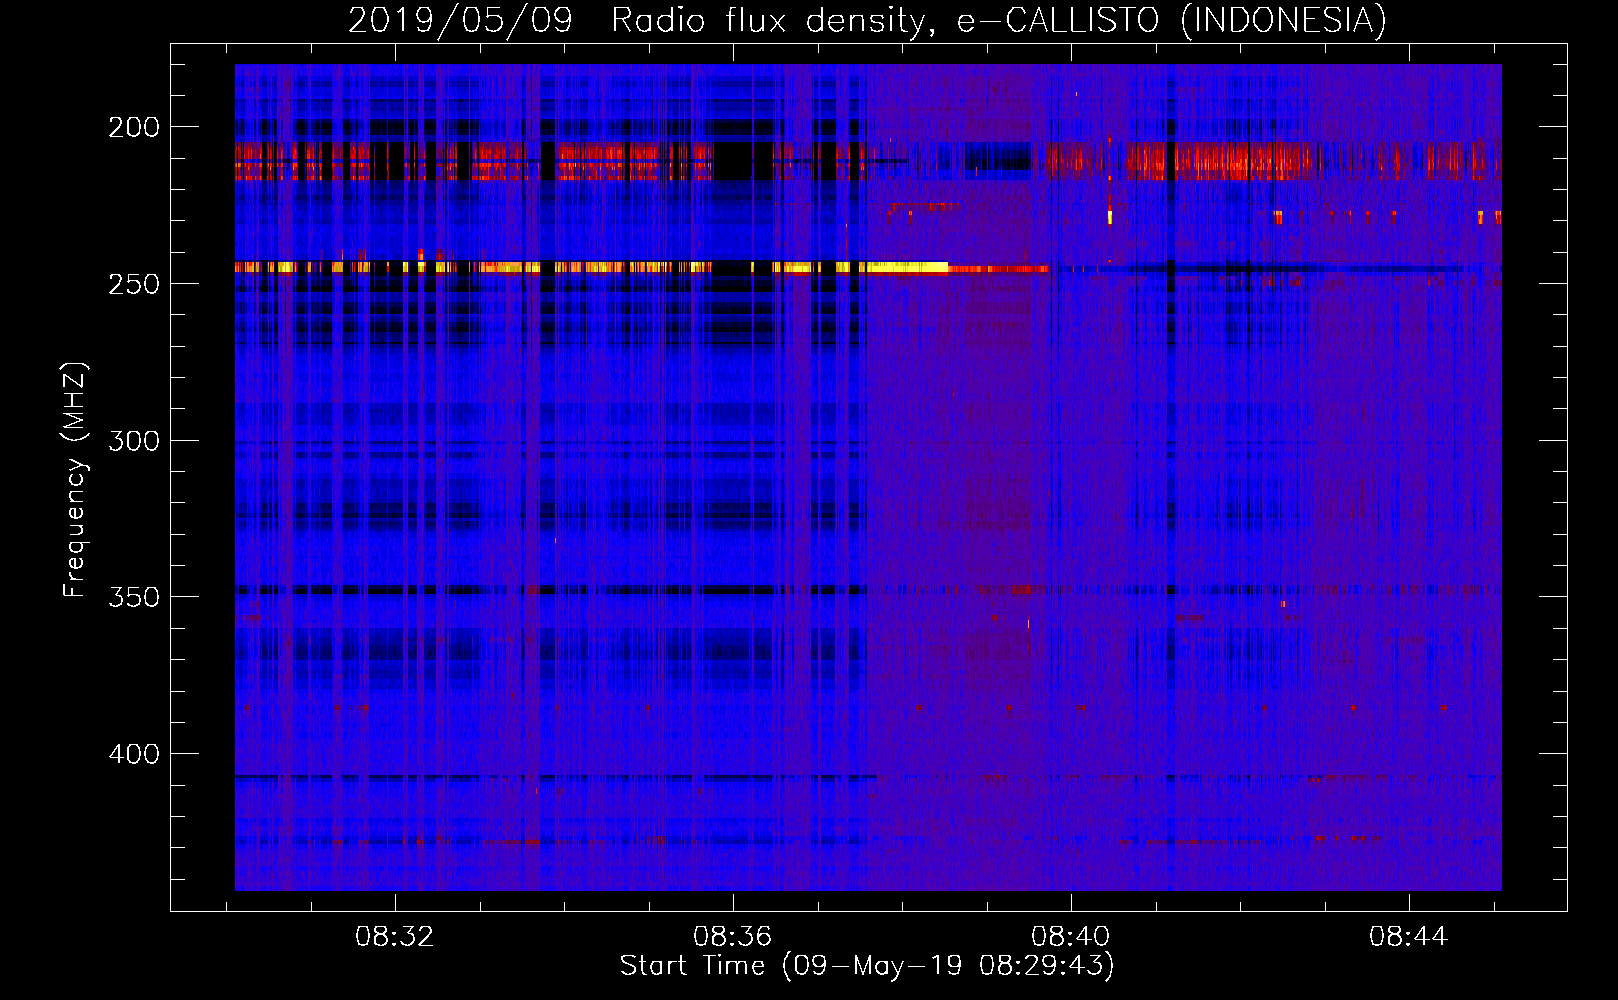Click the 300 frequency tick label

click(x=134, y=441)
